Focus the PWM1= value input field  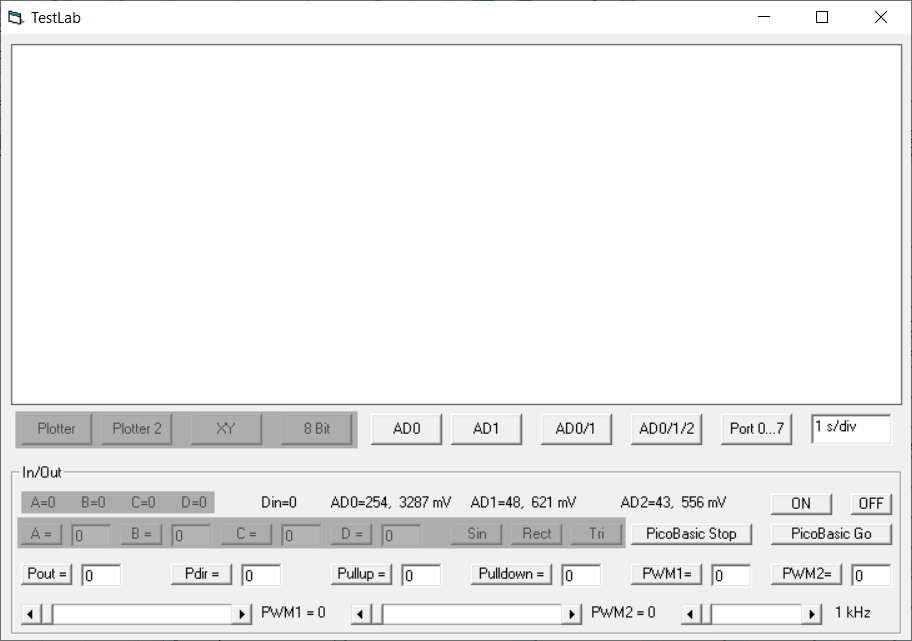pyautogui.click(x=730, y=575)
